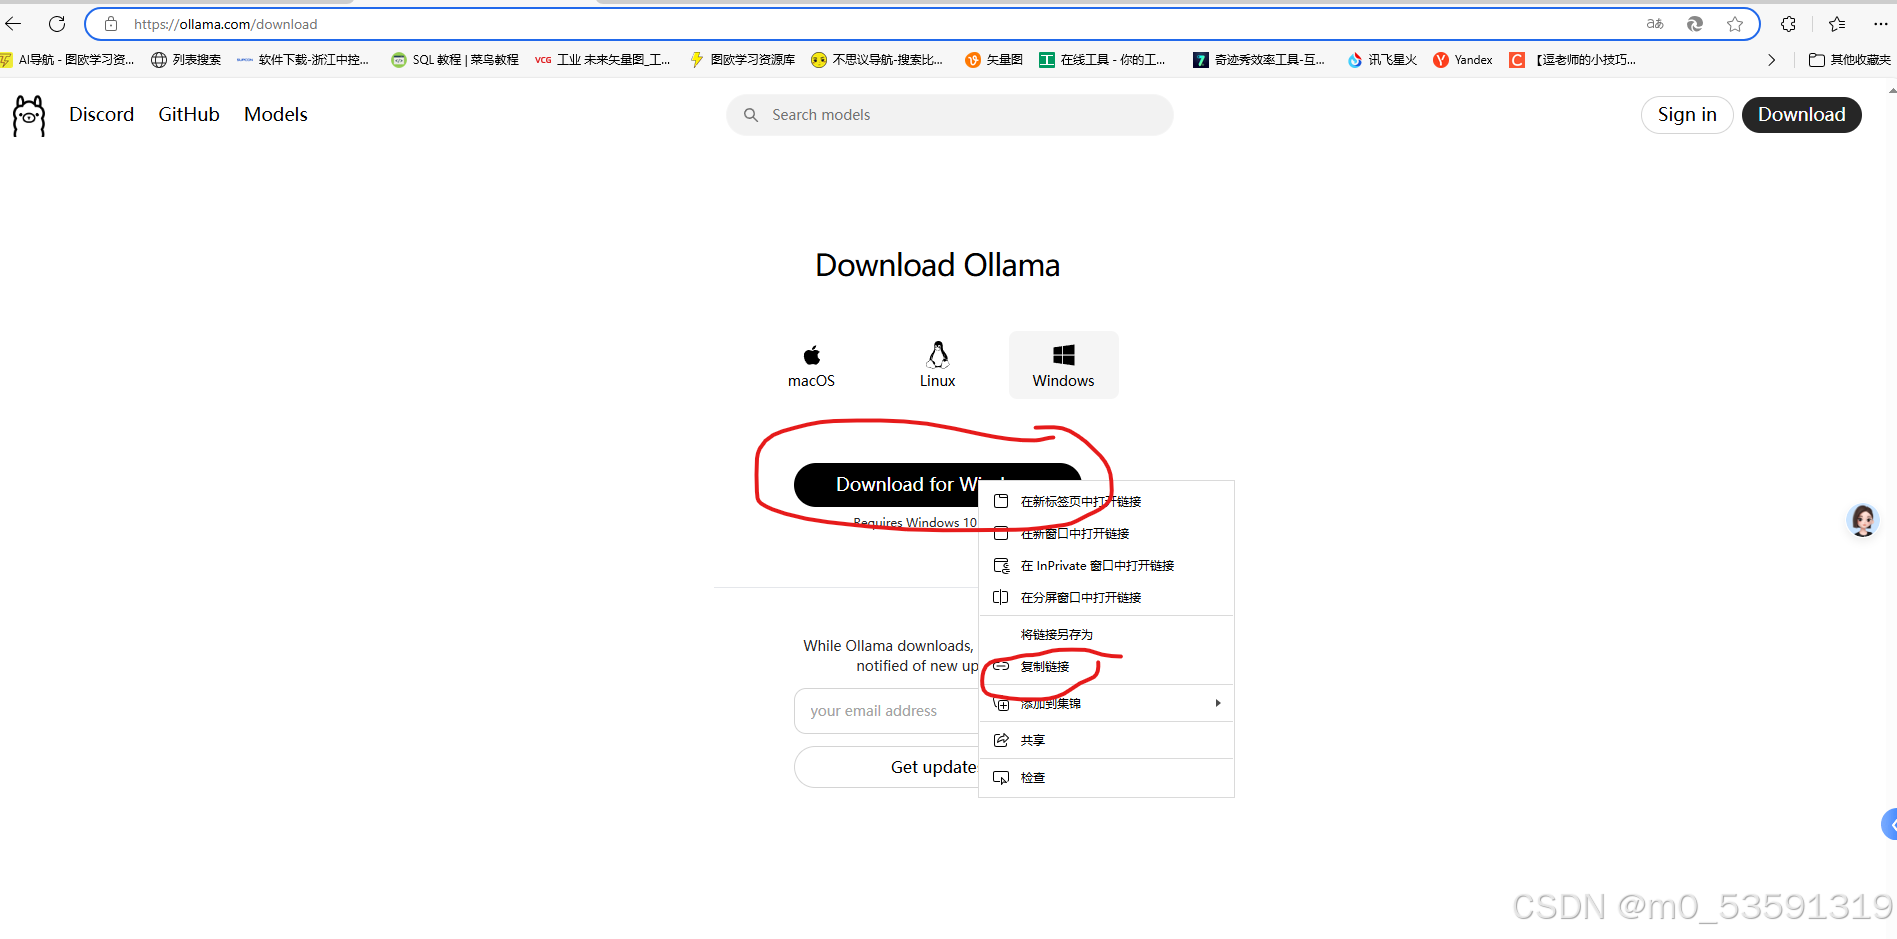1897x939 pixels.
Task: Click the Ollama llama logo
Action: click(29, 116)
